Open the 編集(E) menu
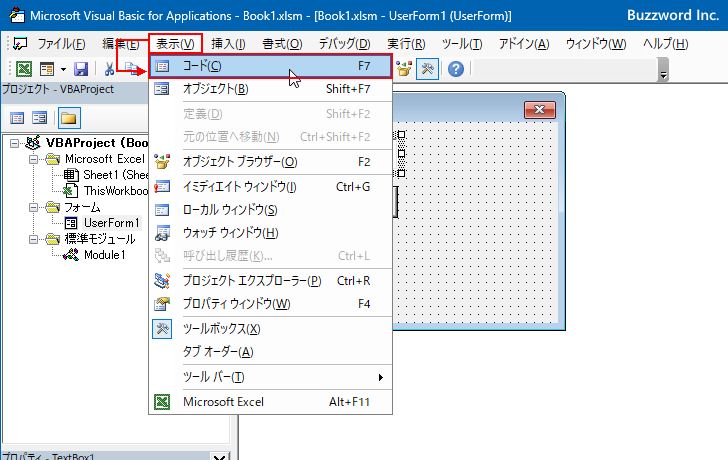The width and height of the screenshot is (728, 460). (121, 44)
